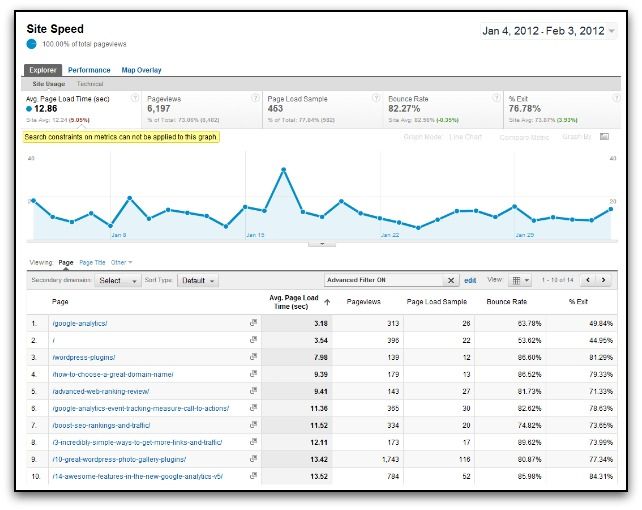The height and width of the screenshot is (510, 642).
Task: Go to previous page of table results
Action: click(588, 280)
